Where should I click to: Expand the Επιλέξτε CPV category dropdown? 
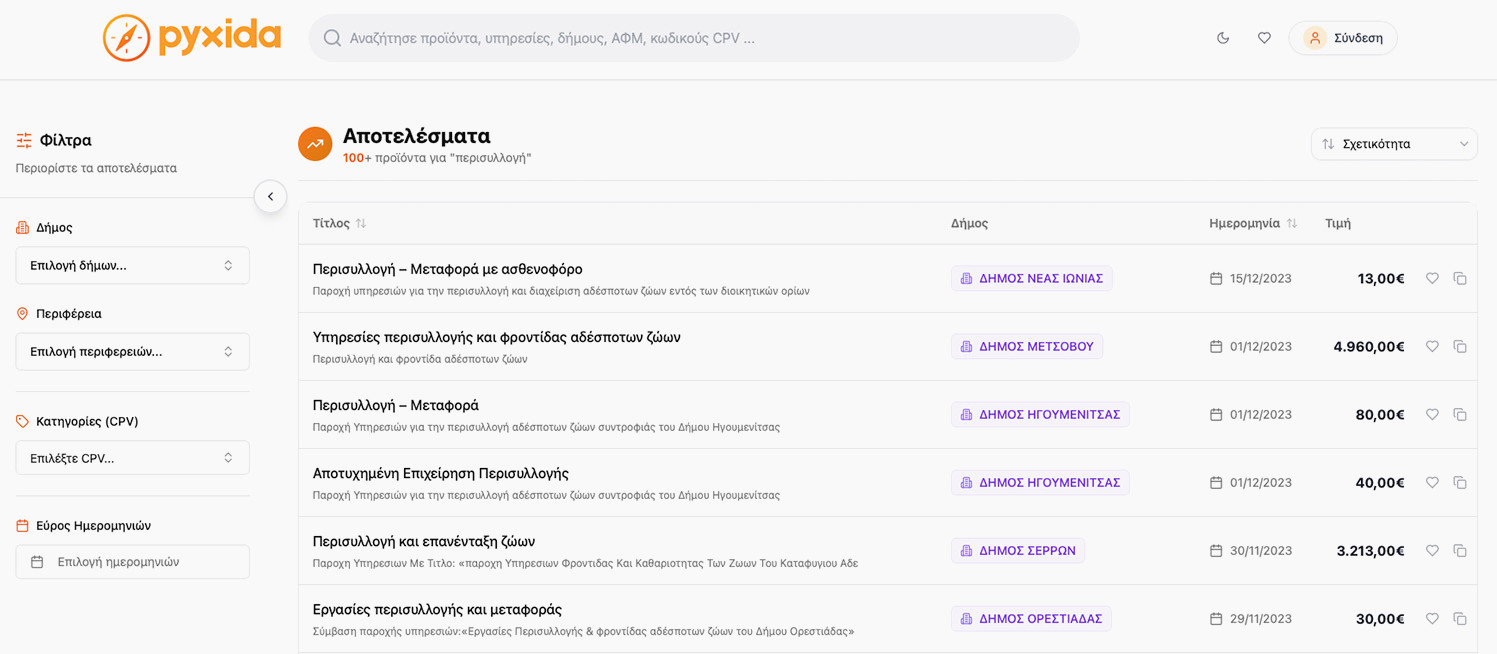pos(132,458)
